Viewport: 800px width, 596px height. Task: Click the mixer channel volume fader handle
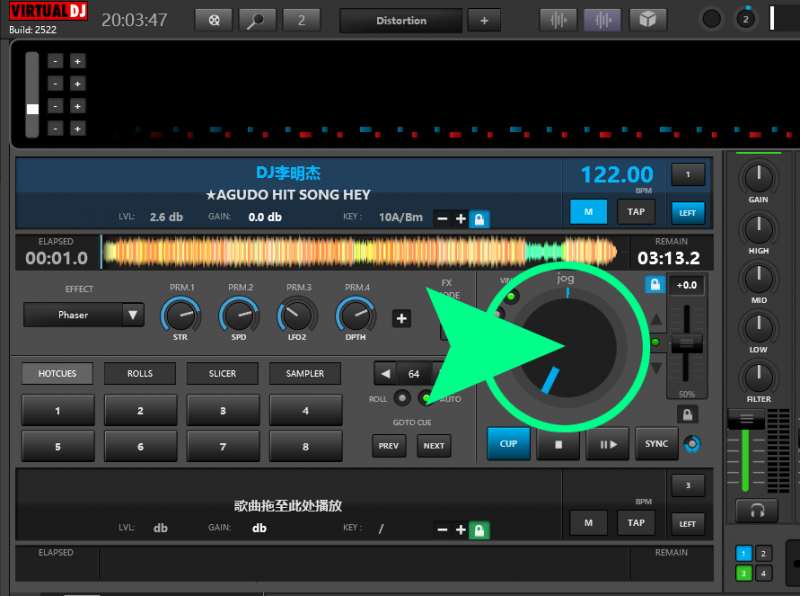click(x=746, y=419)
